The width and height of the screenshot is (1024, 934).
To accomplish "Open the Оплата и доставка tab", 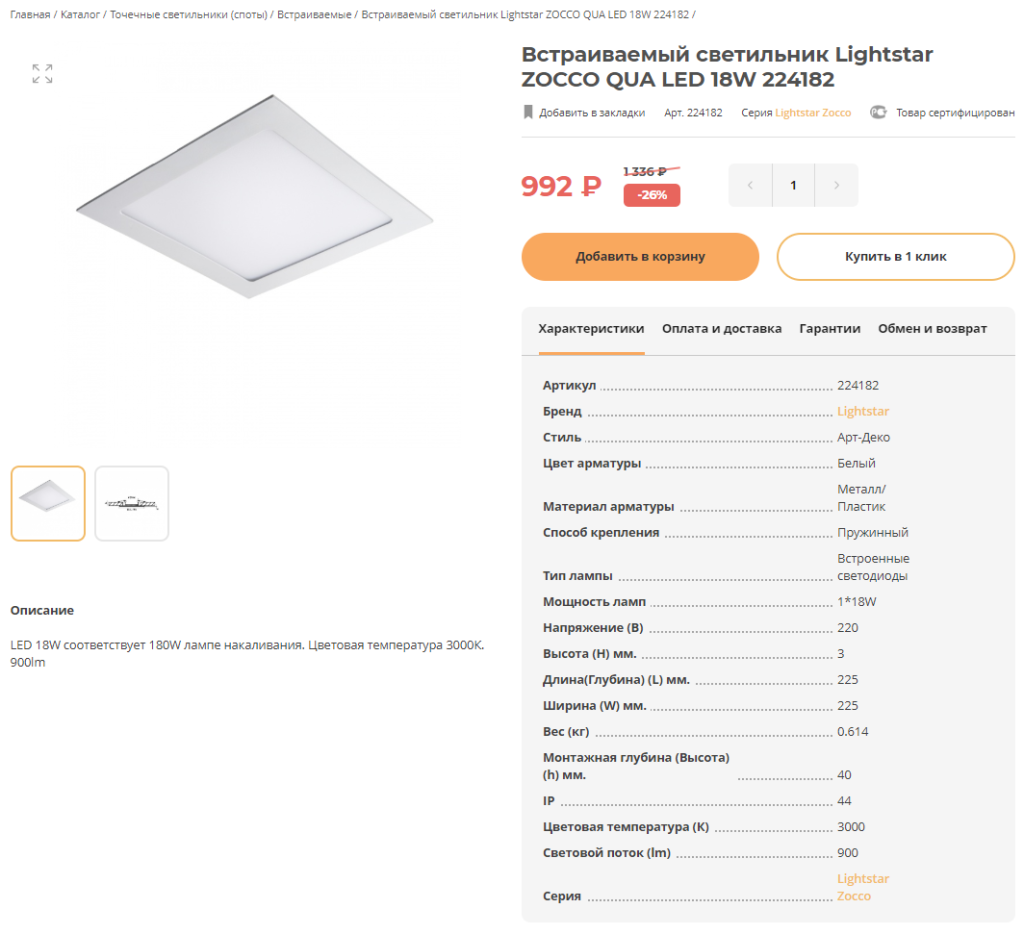I will click(722, 329).
